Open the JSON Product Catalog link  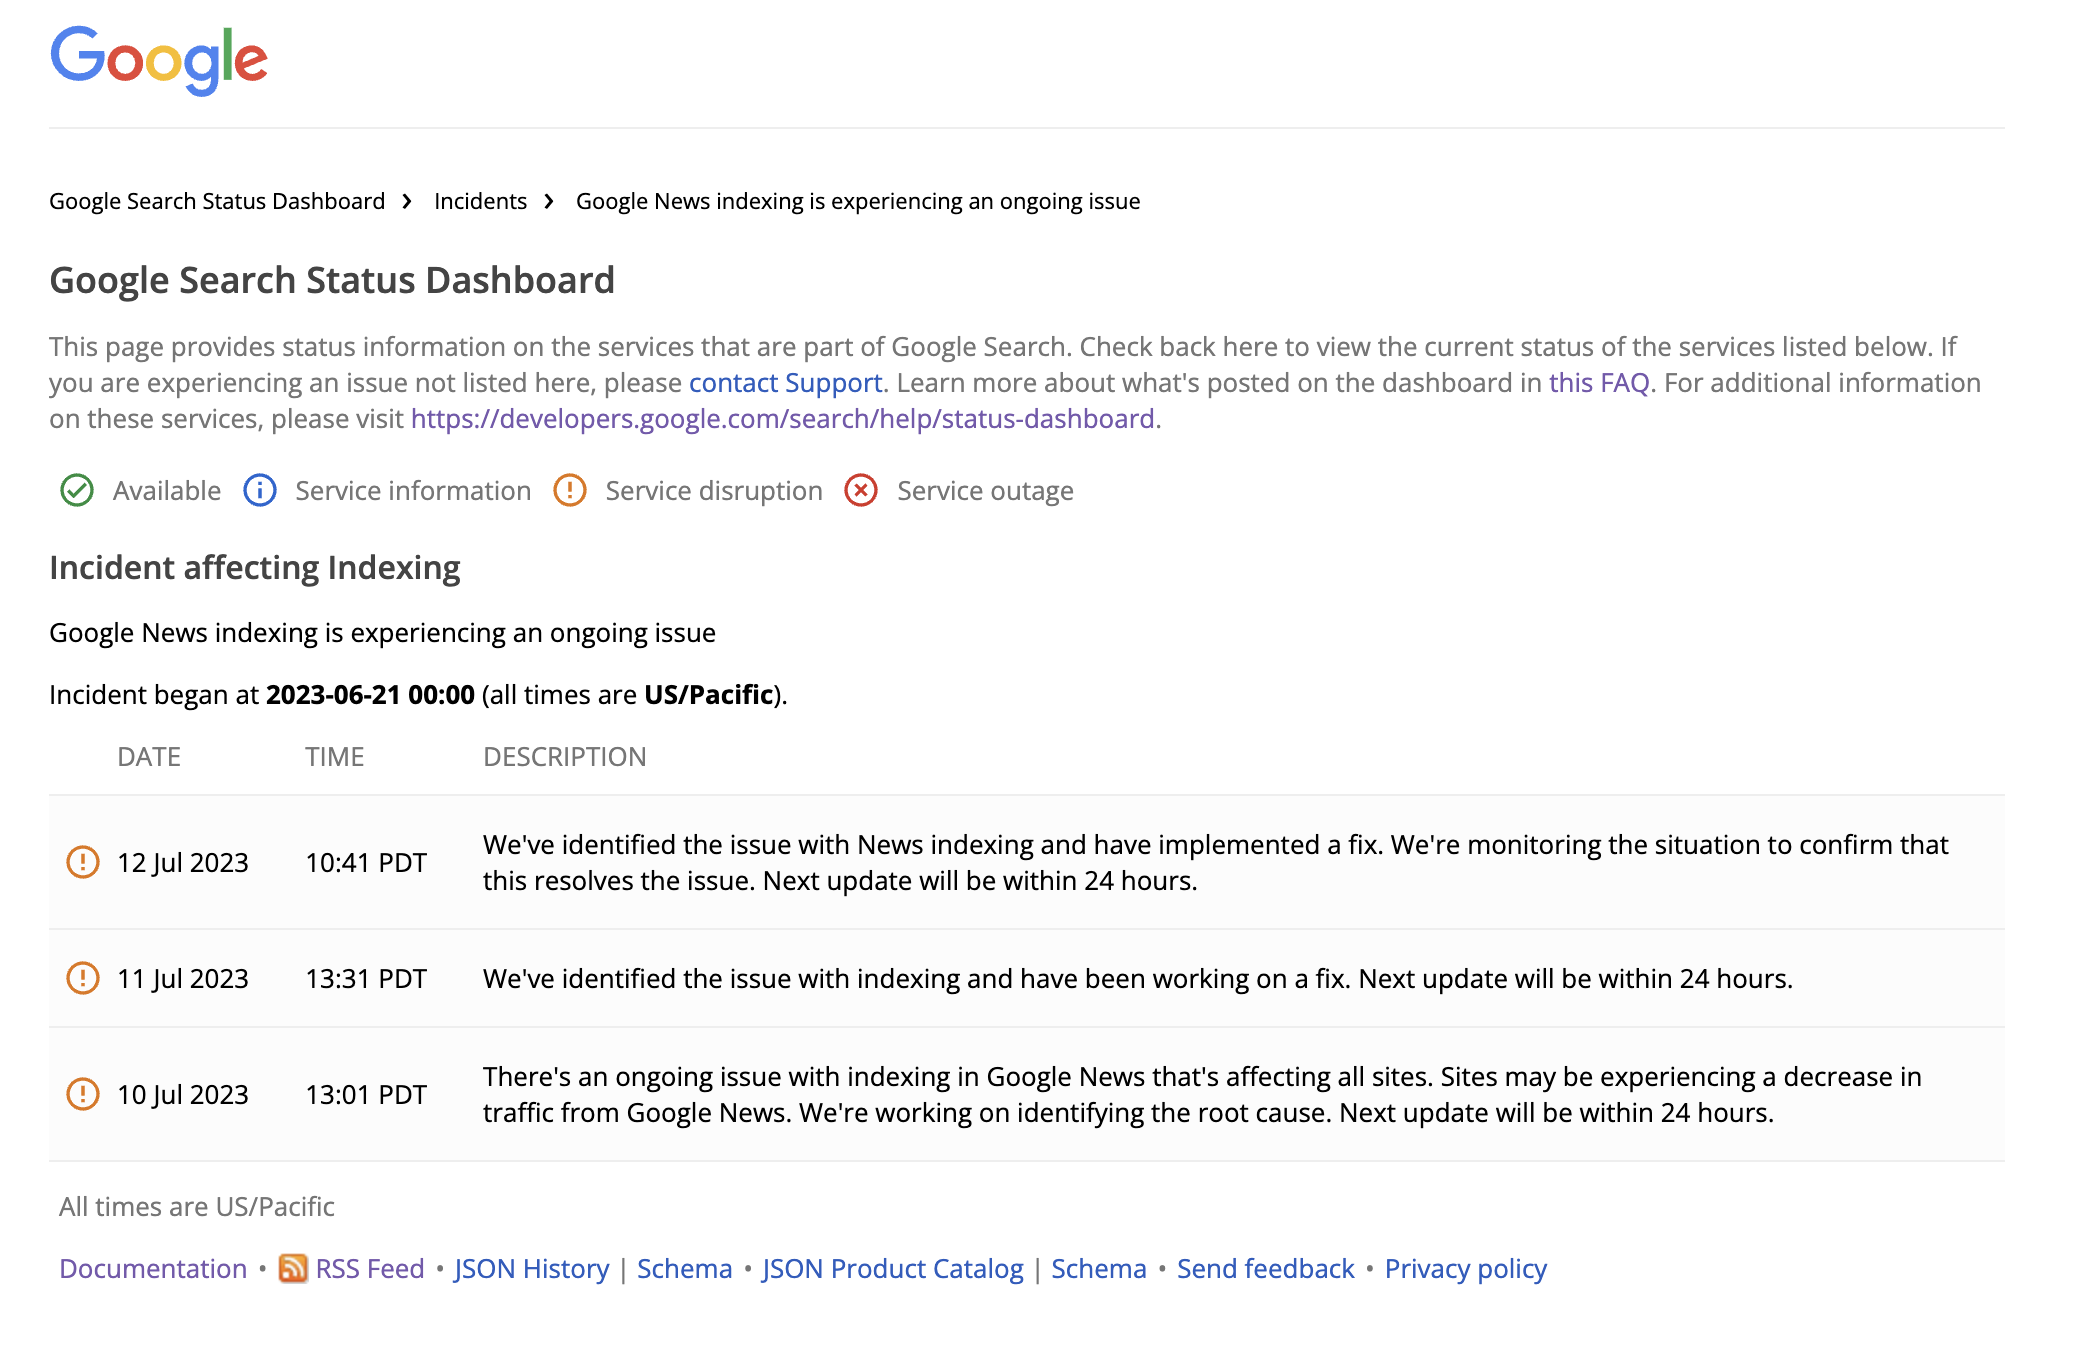[893, 1269]
